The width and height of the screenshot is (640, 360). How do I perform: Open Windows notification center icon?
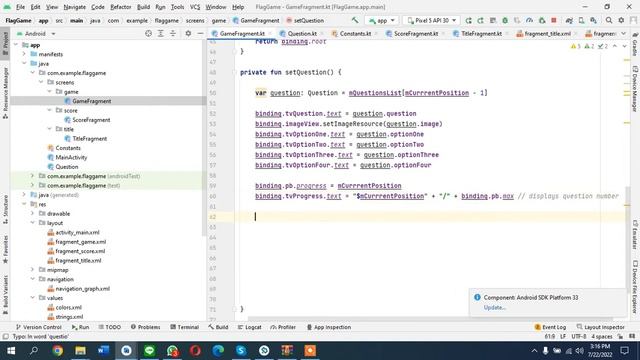[624, 351]
